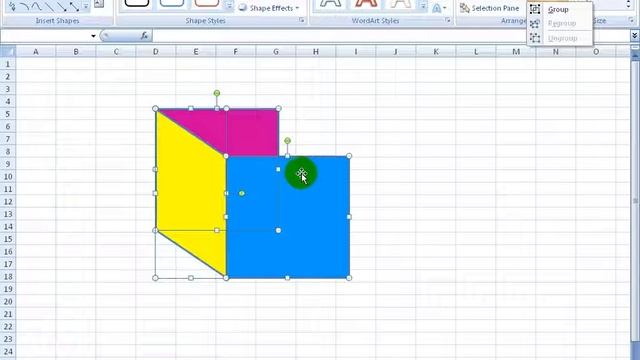
Task: Select the black outline shape style
Action: tap(137, 4)
